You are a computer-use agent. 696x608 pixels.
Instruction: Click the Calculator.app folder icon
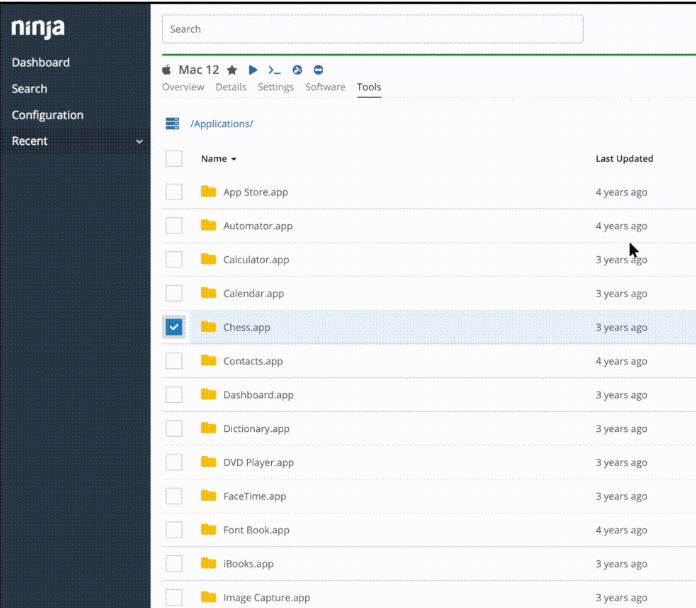[208, 259]
